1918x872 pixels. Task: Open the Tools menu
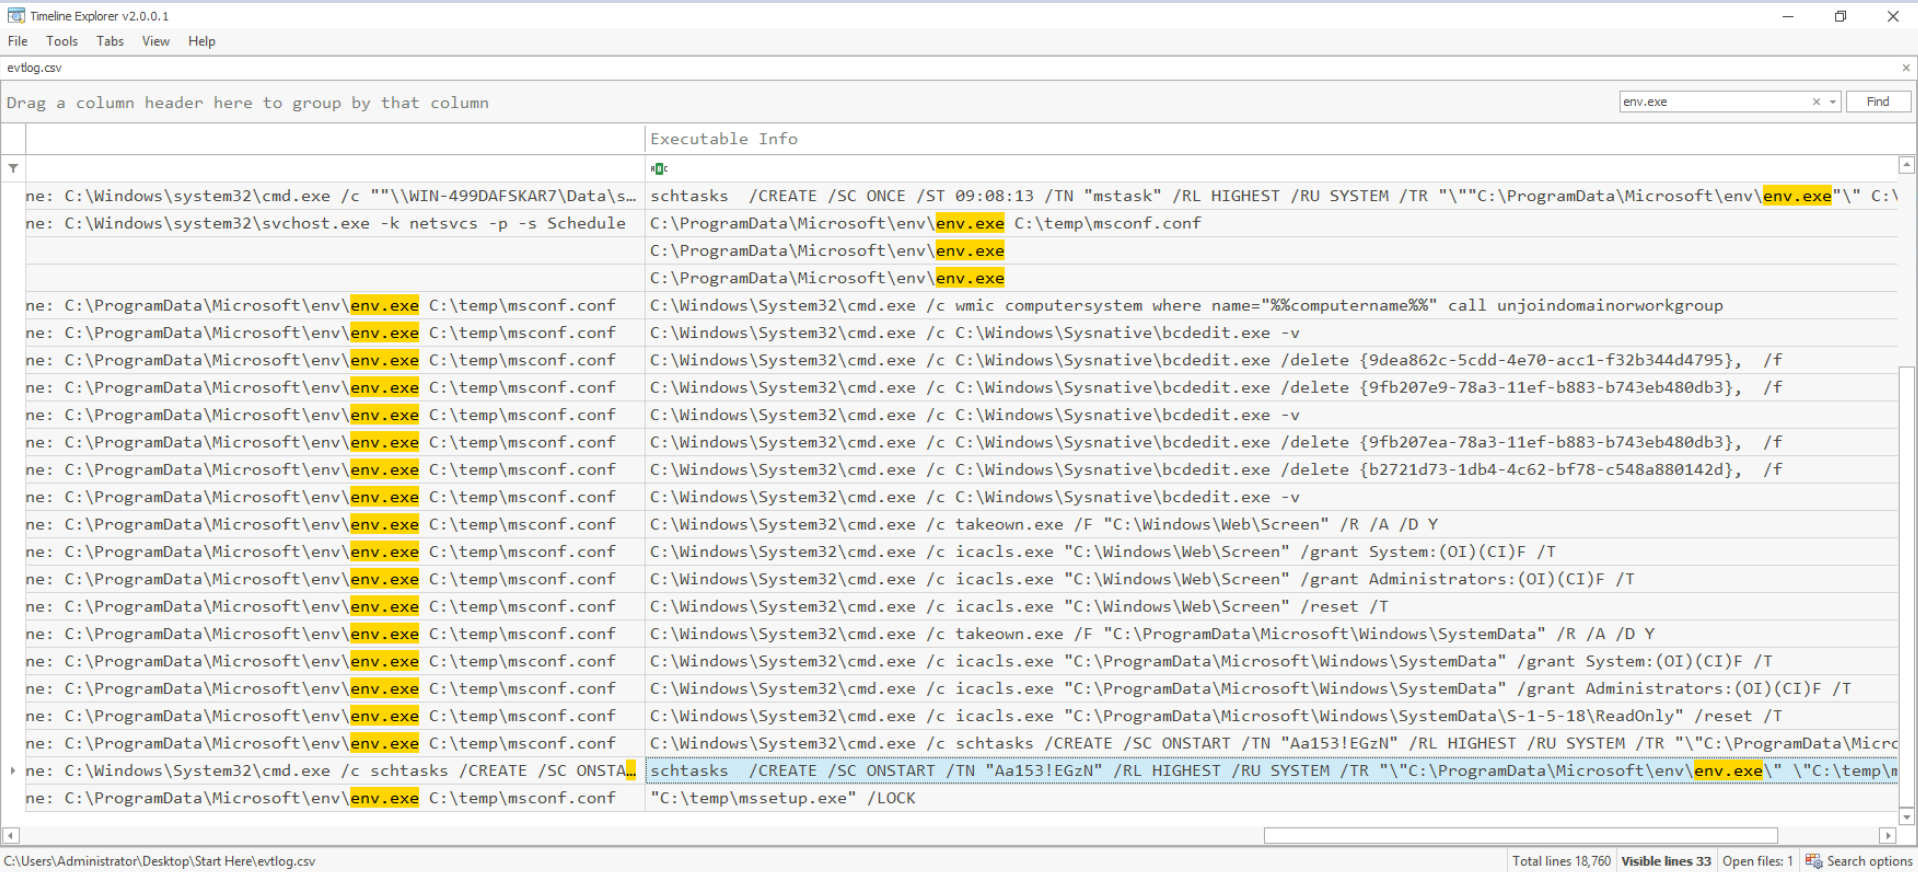point(62,41)
